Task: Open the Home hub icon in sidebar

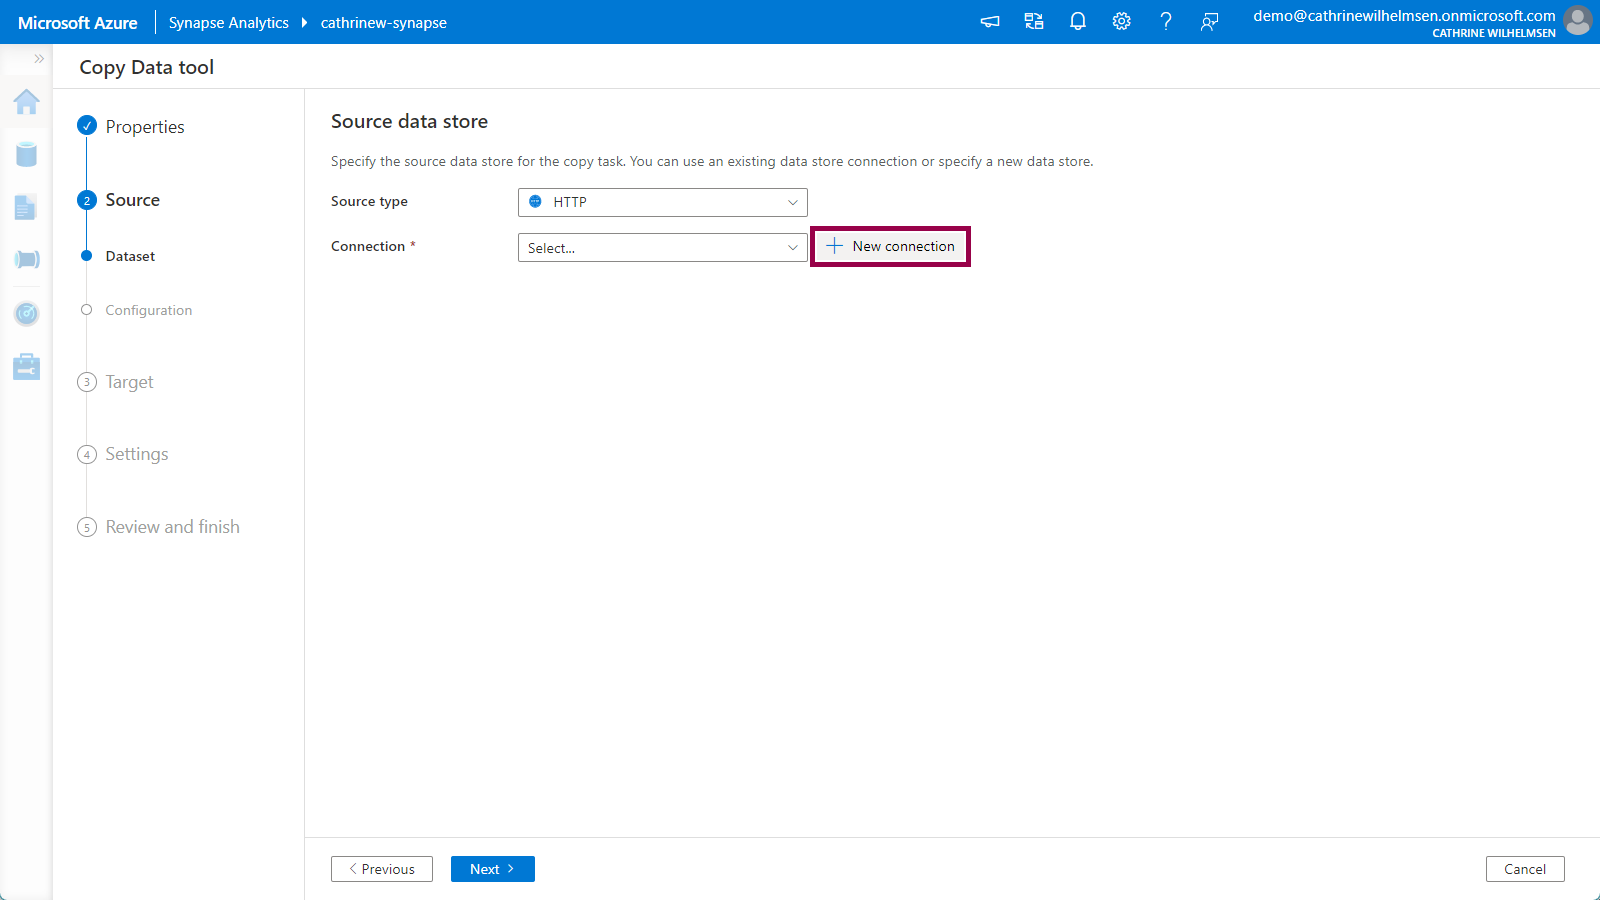Action: [27, 102]
